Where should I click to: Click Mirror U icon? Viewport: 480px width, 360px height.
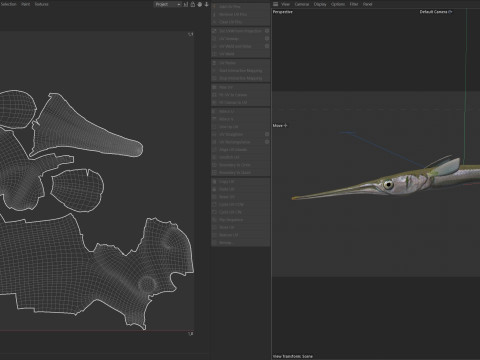(x=215, y=111)
